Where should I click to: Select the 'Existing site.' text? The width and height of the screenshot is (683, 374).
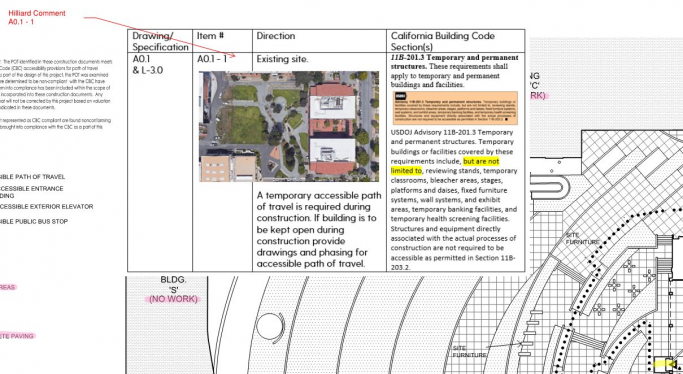point(282,59)
